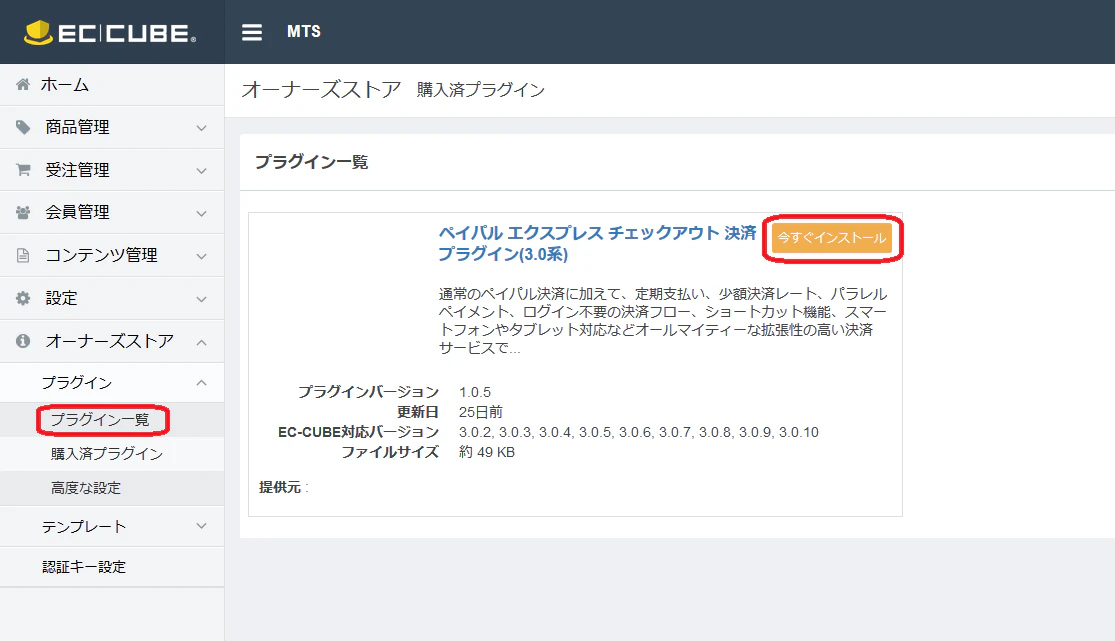Expand the コンテンツ管理 chevron
1115x641 pixels.
[x=201, y=256]
